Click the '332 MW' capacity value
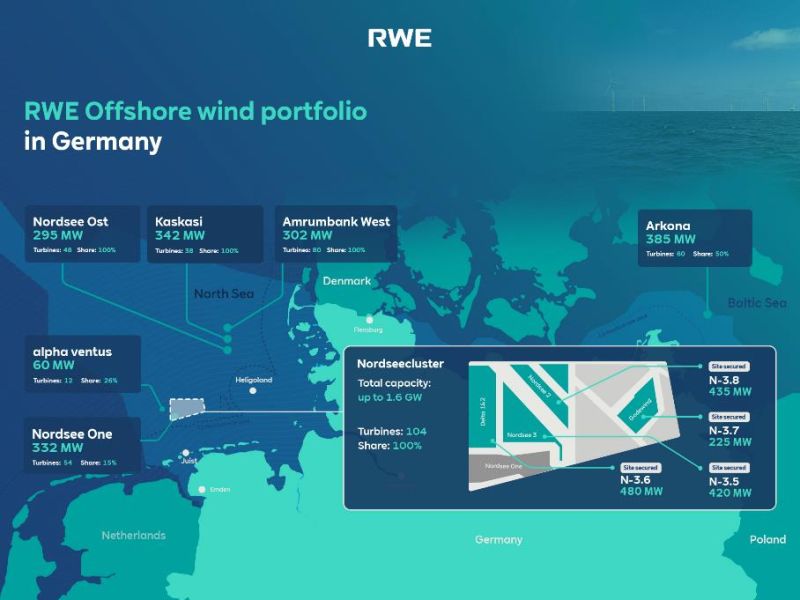 [57, 447]
